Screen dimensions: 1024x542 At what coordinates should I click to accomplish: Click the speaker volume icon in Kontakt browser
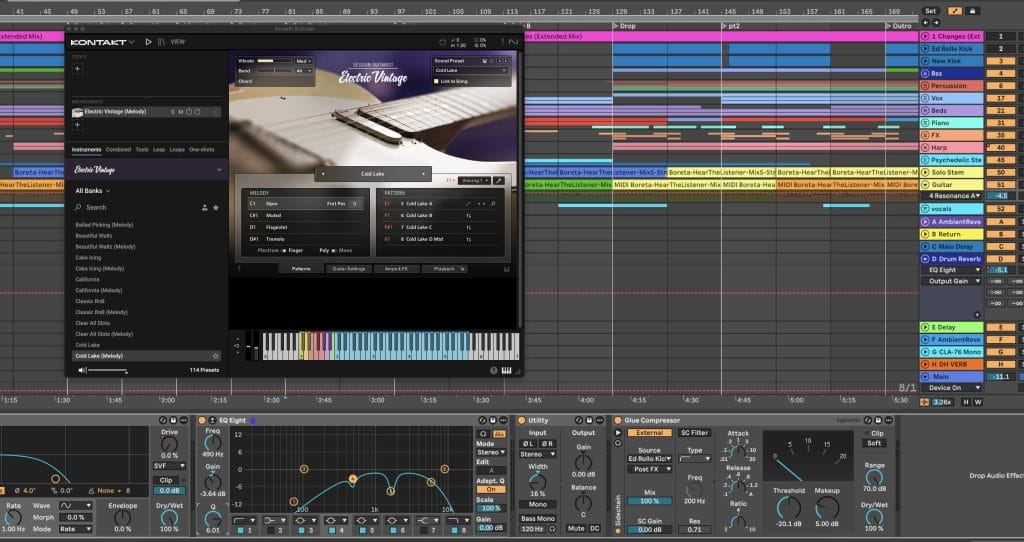tap(83, 370)
